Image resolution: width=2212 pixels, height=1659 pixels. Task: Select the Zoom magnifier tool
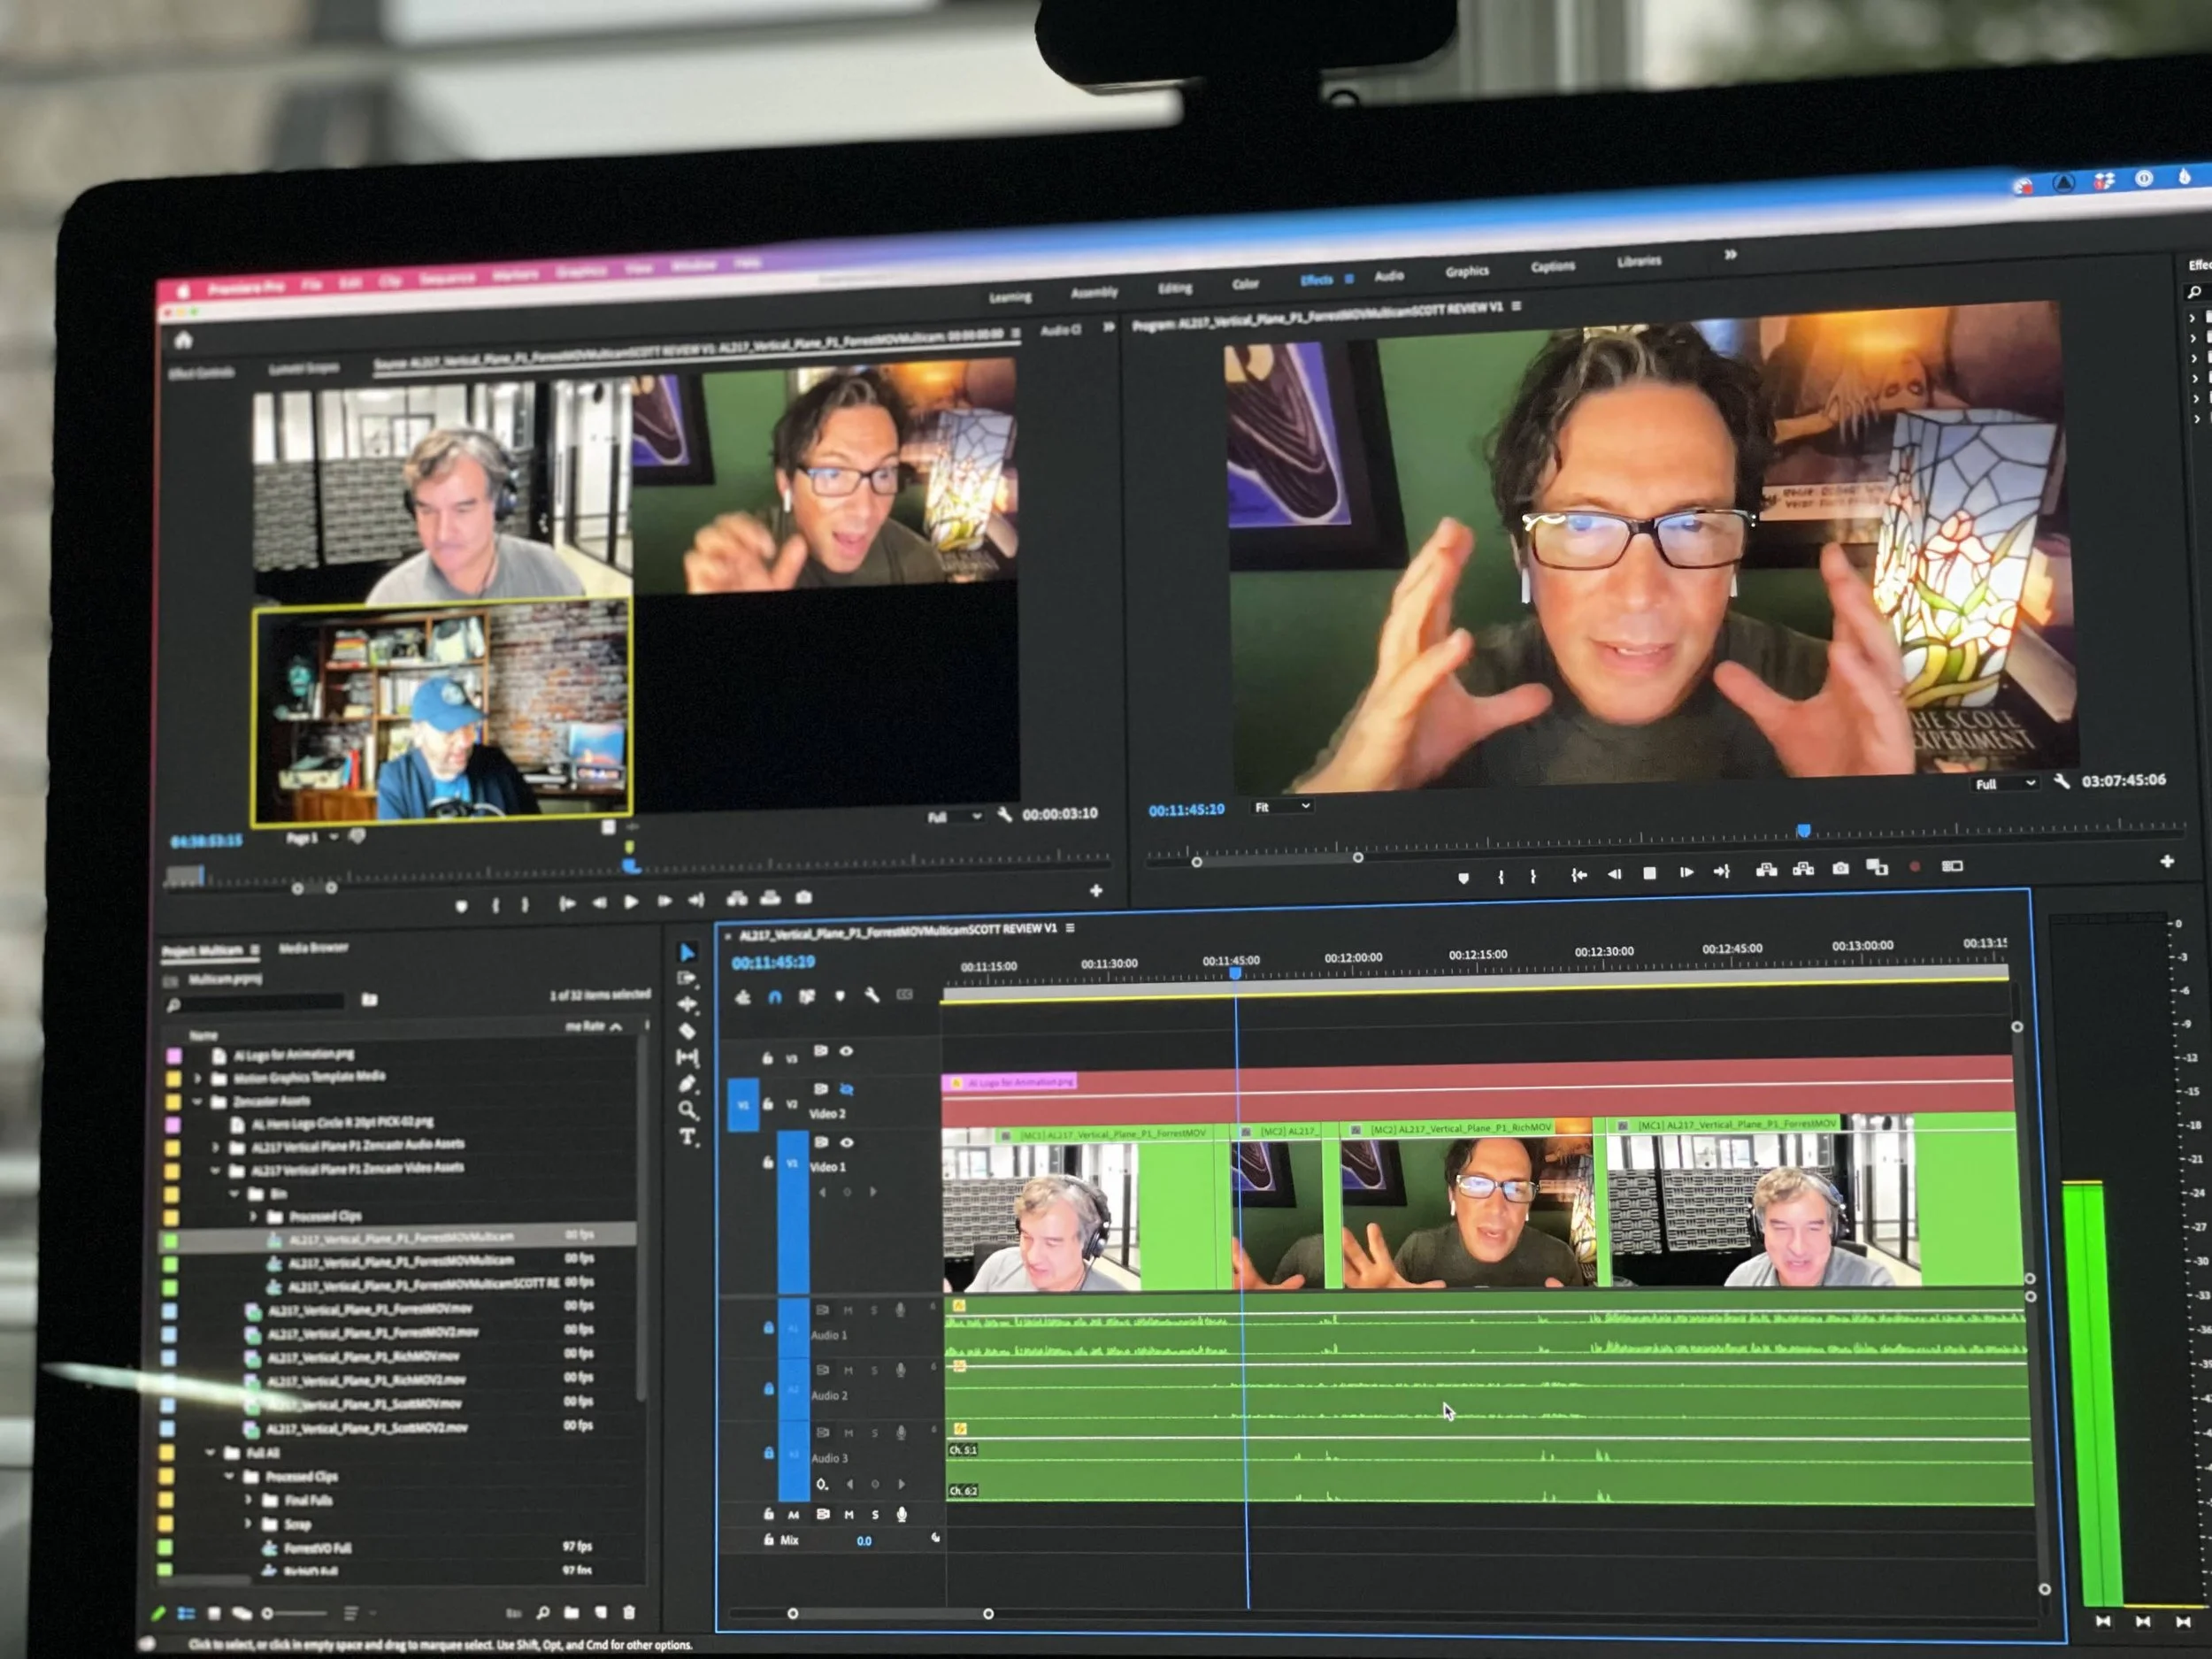(688, 1110)
